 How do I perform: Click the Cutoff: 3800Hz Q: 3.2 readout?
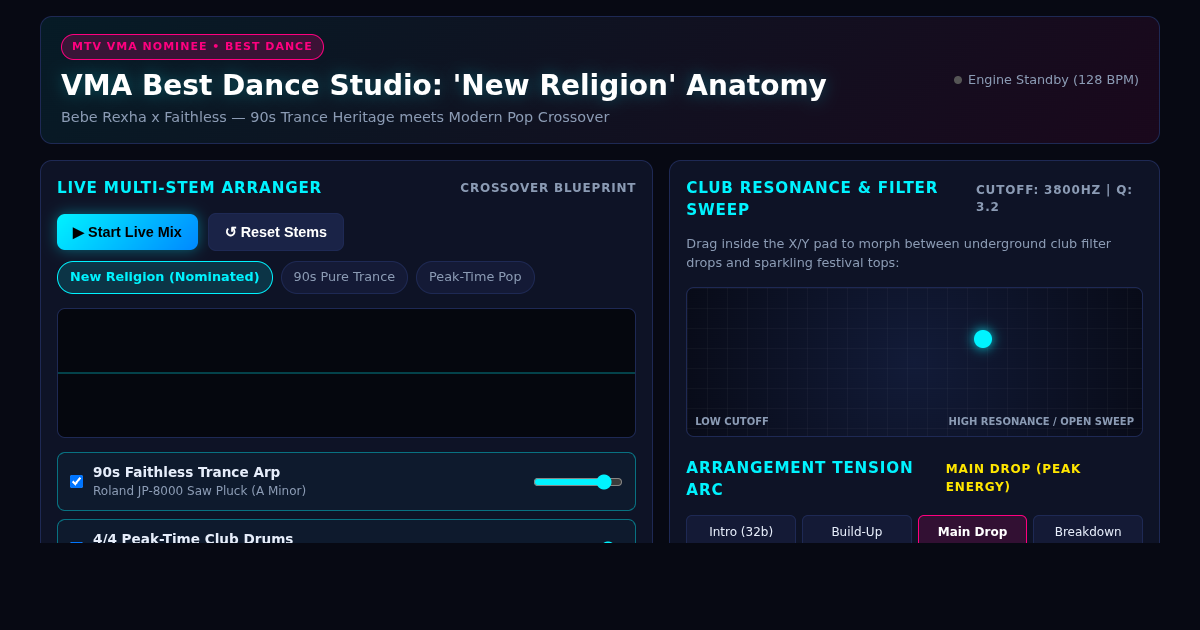(1059, 198)
